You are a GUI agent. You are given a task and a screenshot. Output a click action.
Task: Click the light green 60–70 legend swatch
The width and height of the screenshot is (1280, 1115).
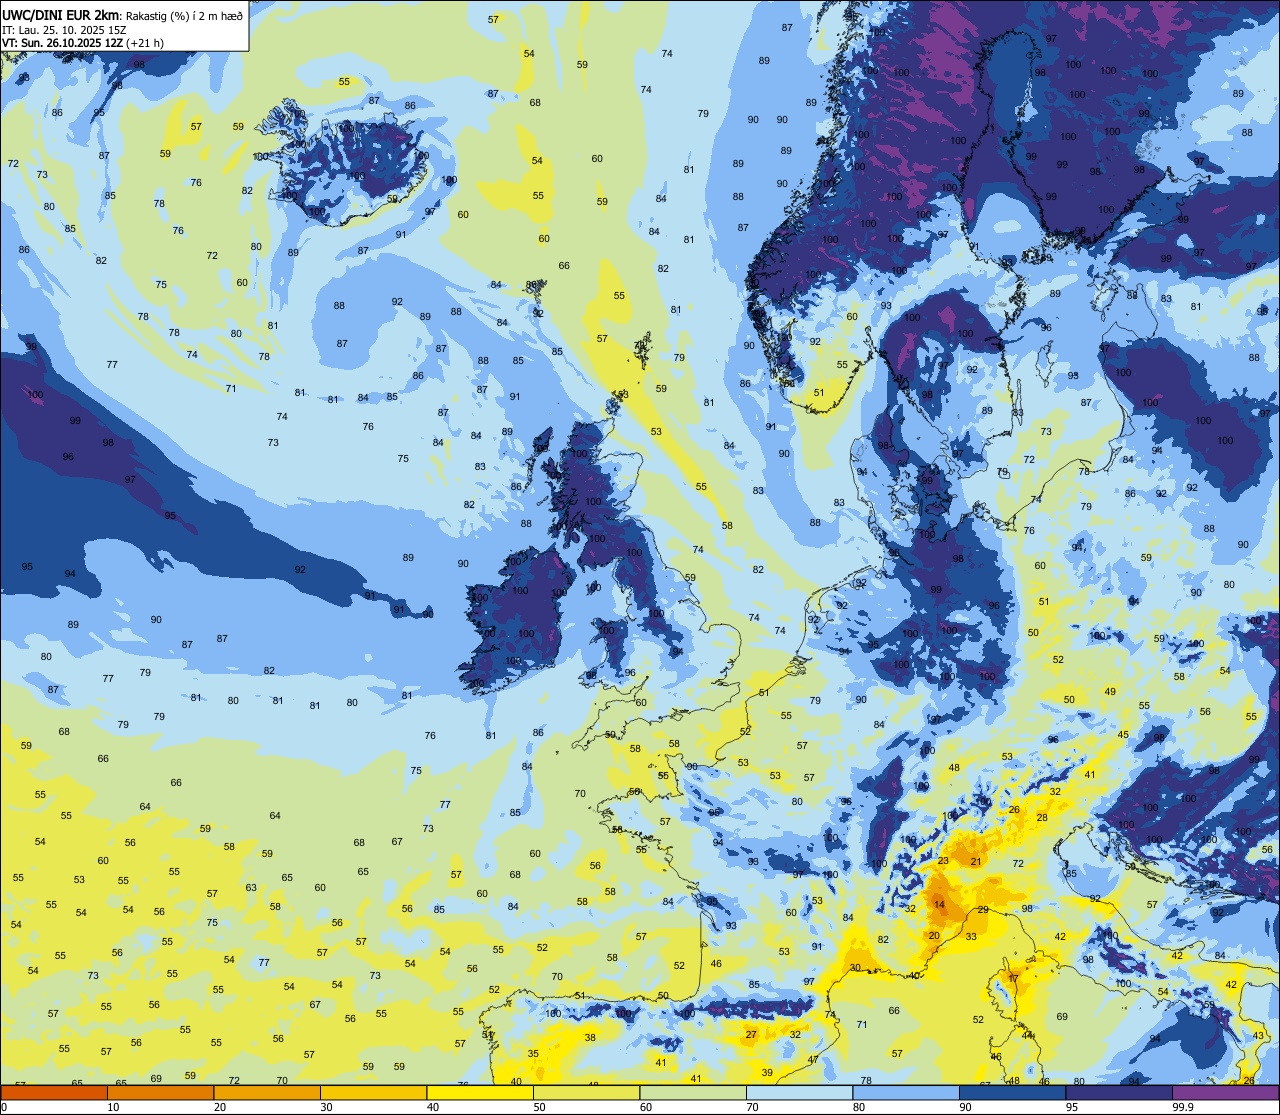pos(693,1092)
